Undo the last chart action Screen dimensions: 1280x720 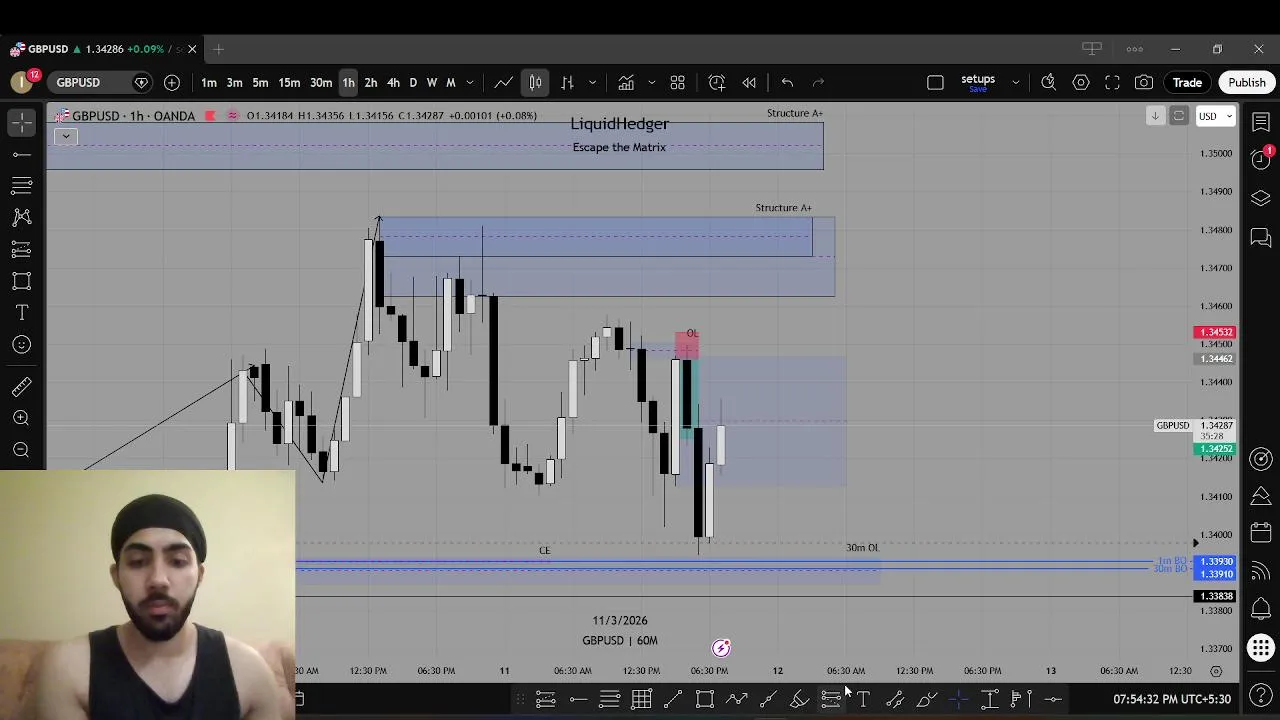coord(787,82)
